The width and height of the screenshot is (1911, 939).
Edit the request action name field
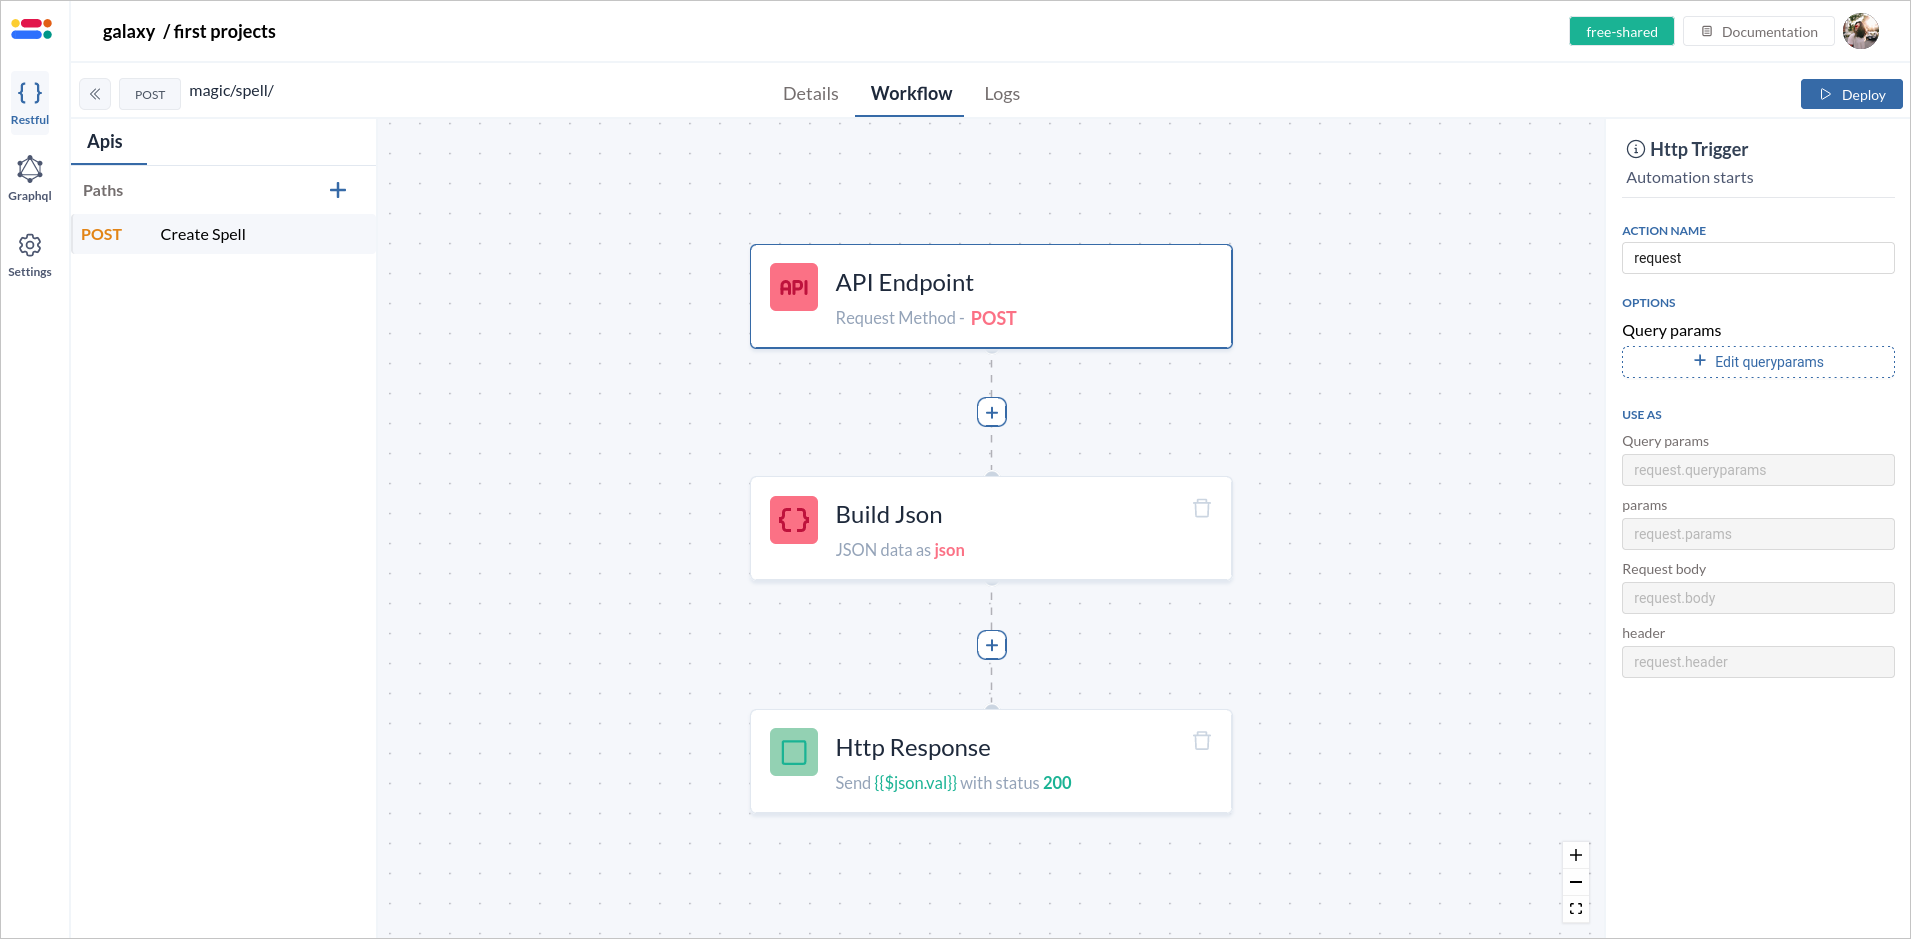[1757, 258]
